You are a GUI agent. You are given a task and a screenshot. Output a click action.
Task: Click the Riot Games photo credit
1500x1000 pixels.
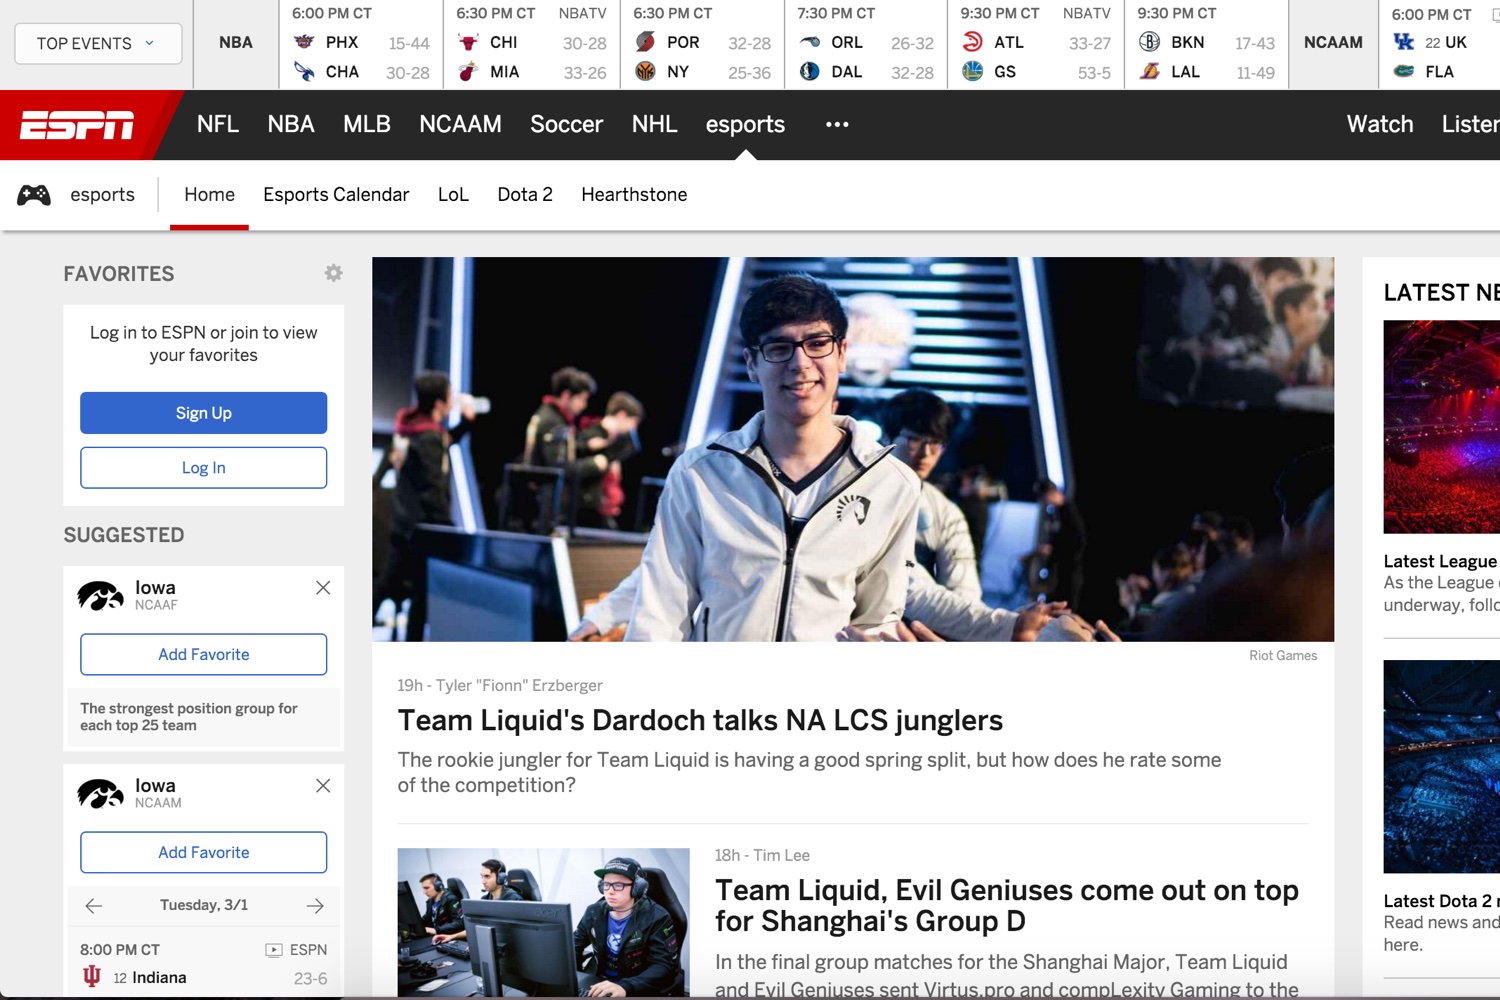1283,656
